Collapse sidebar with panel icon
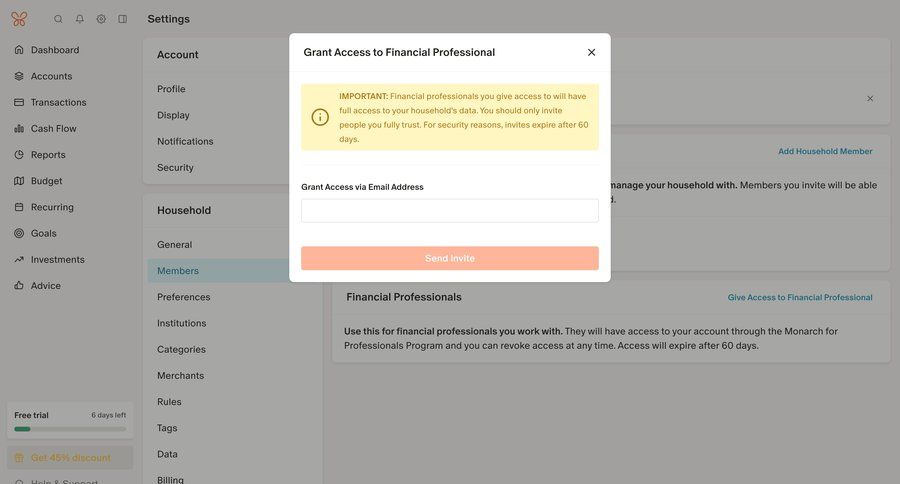 [123, 19]
